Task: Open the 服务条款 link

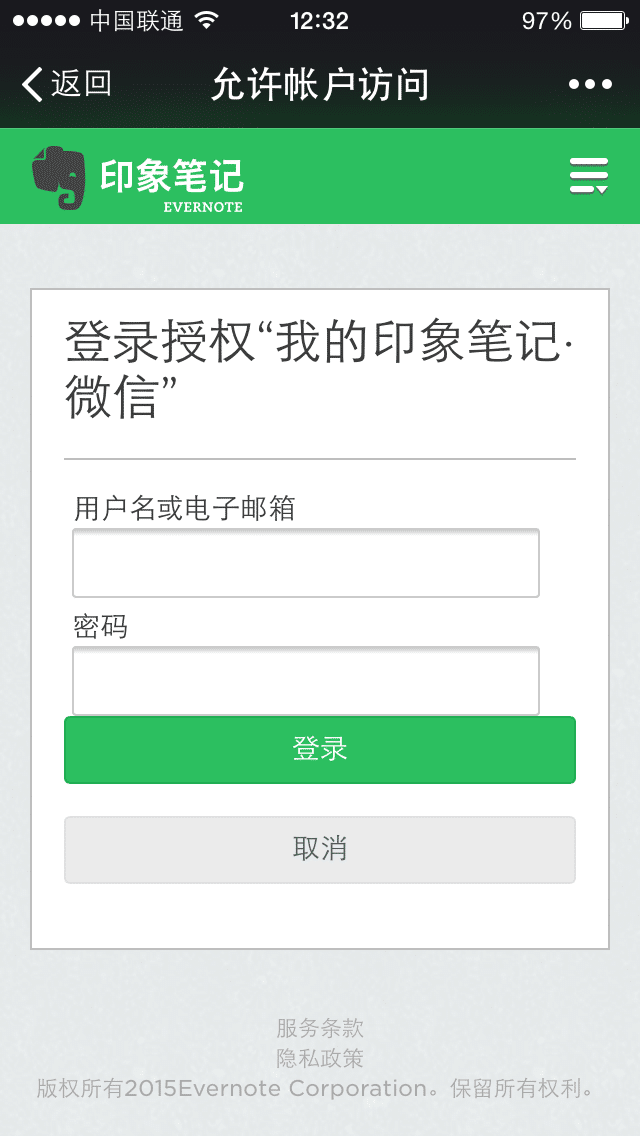Action: pyautogui.click(x=320, y=1027)
